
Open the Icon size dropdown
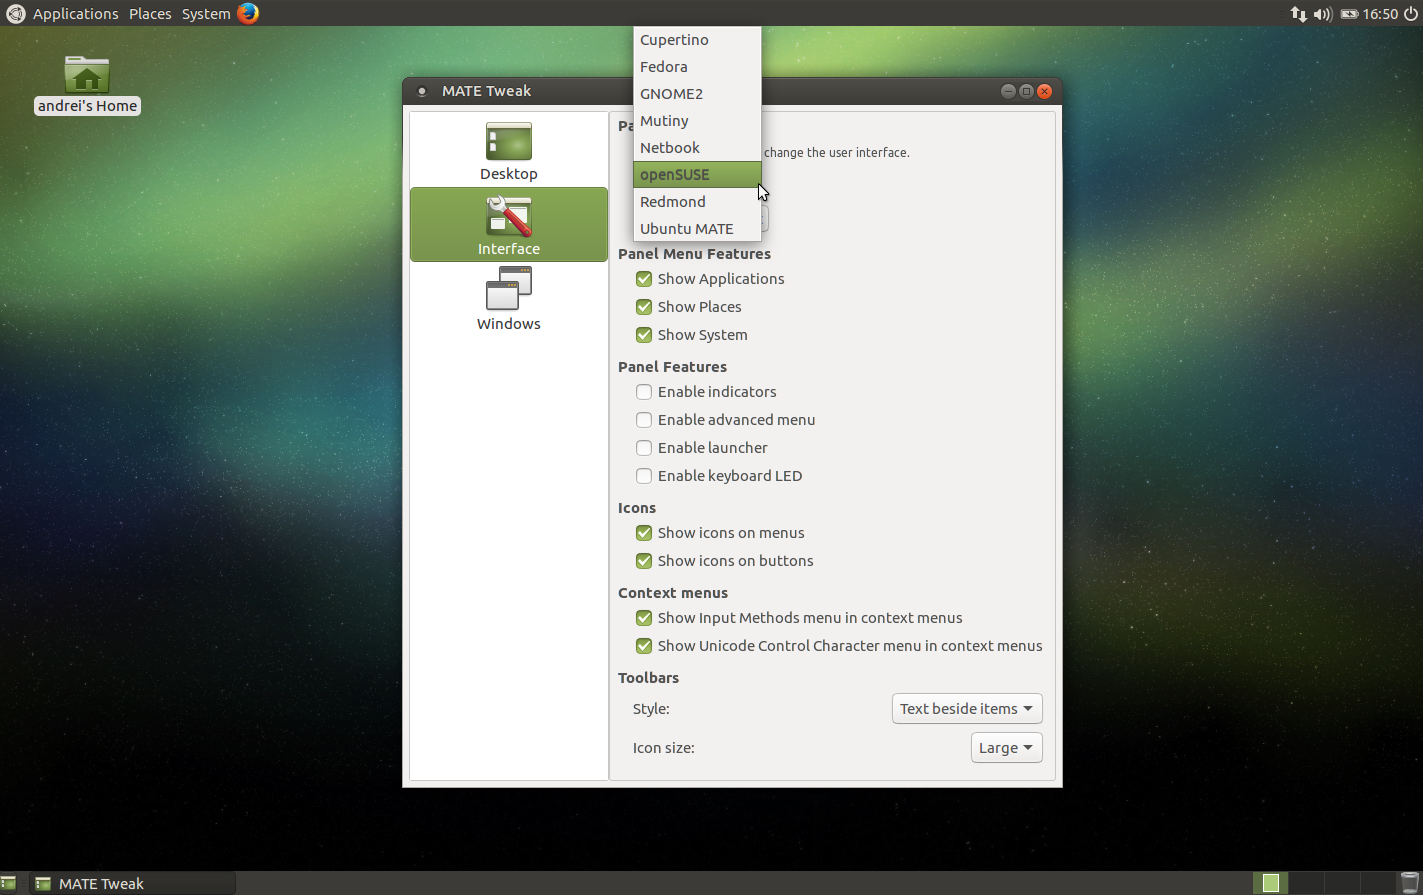(x=1007, y=748)
